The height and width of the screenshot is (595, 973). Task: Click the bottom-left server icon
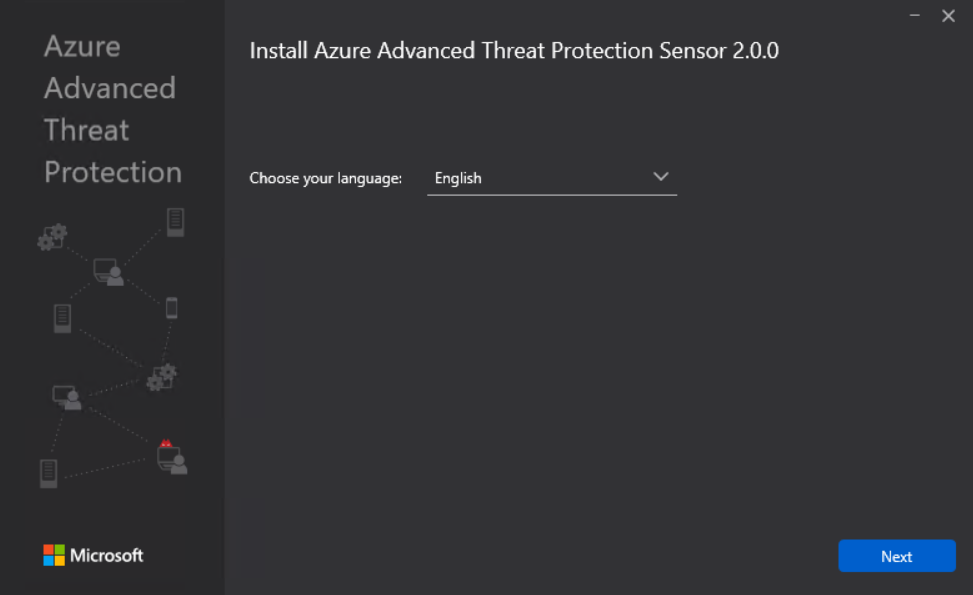[x=48, y=473]
